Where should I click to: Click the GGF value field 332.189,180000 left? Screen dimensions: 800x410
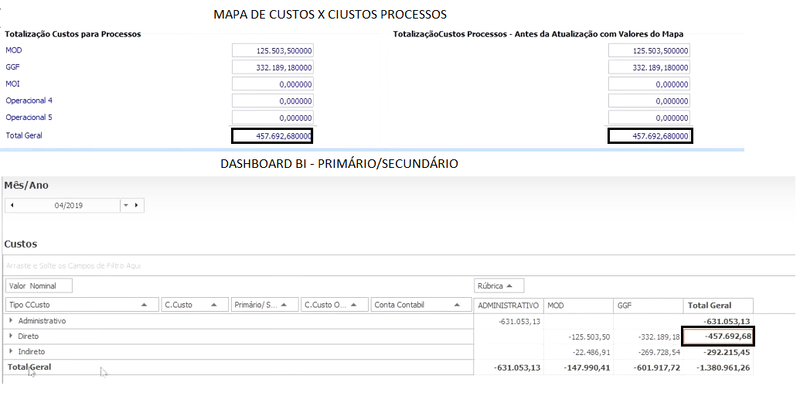pos(272,67)
